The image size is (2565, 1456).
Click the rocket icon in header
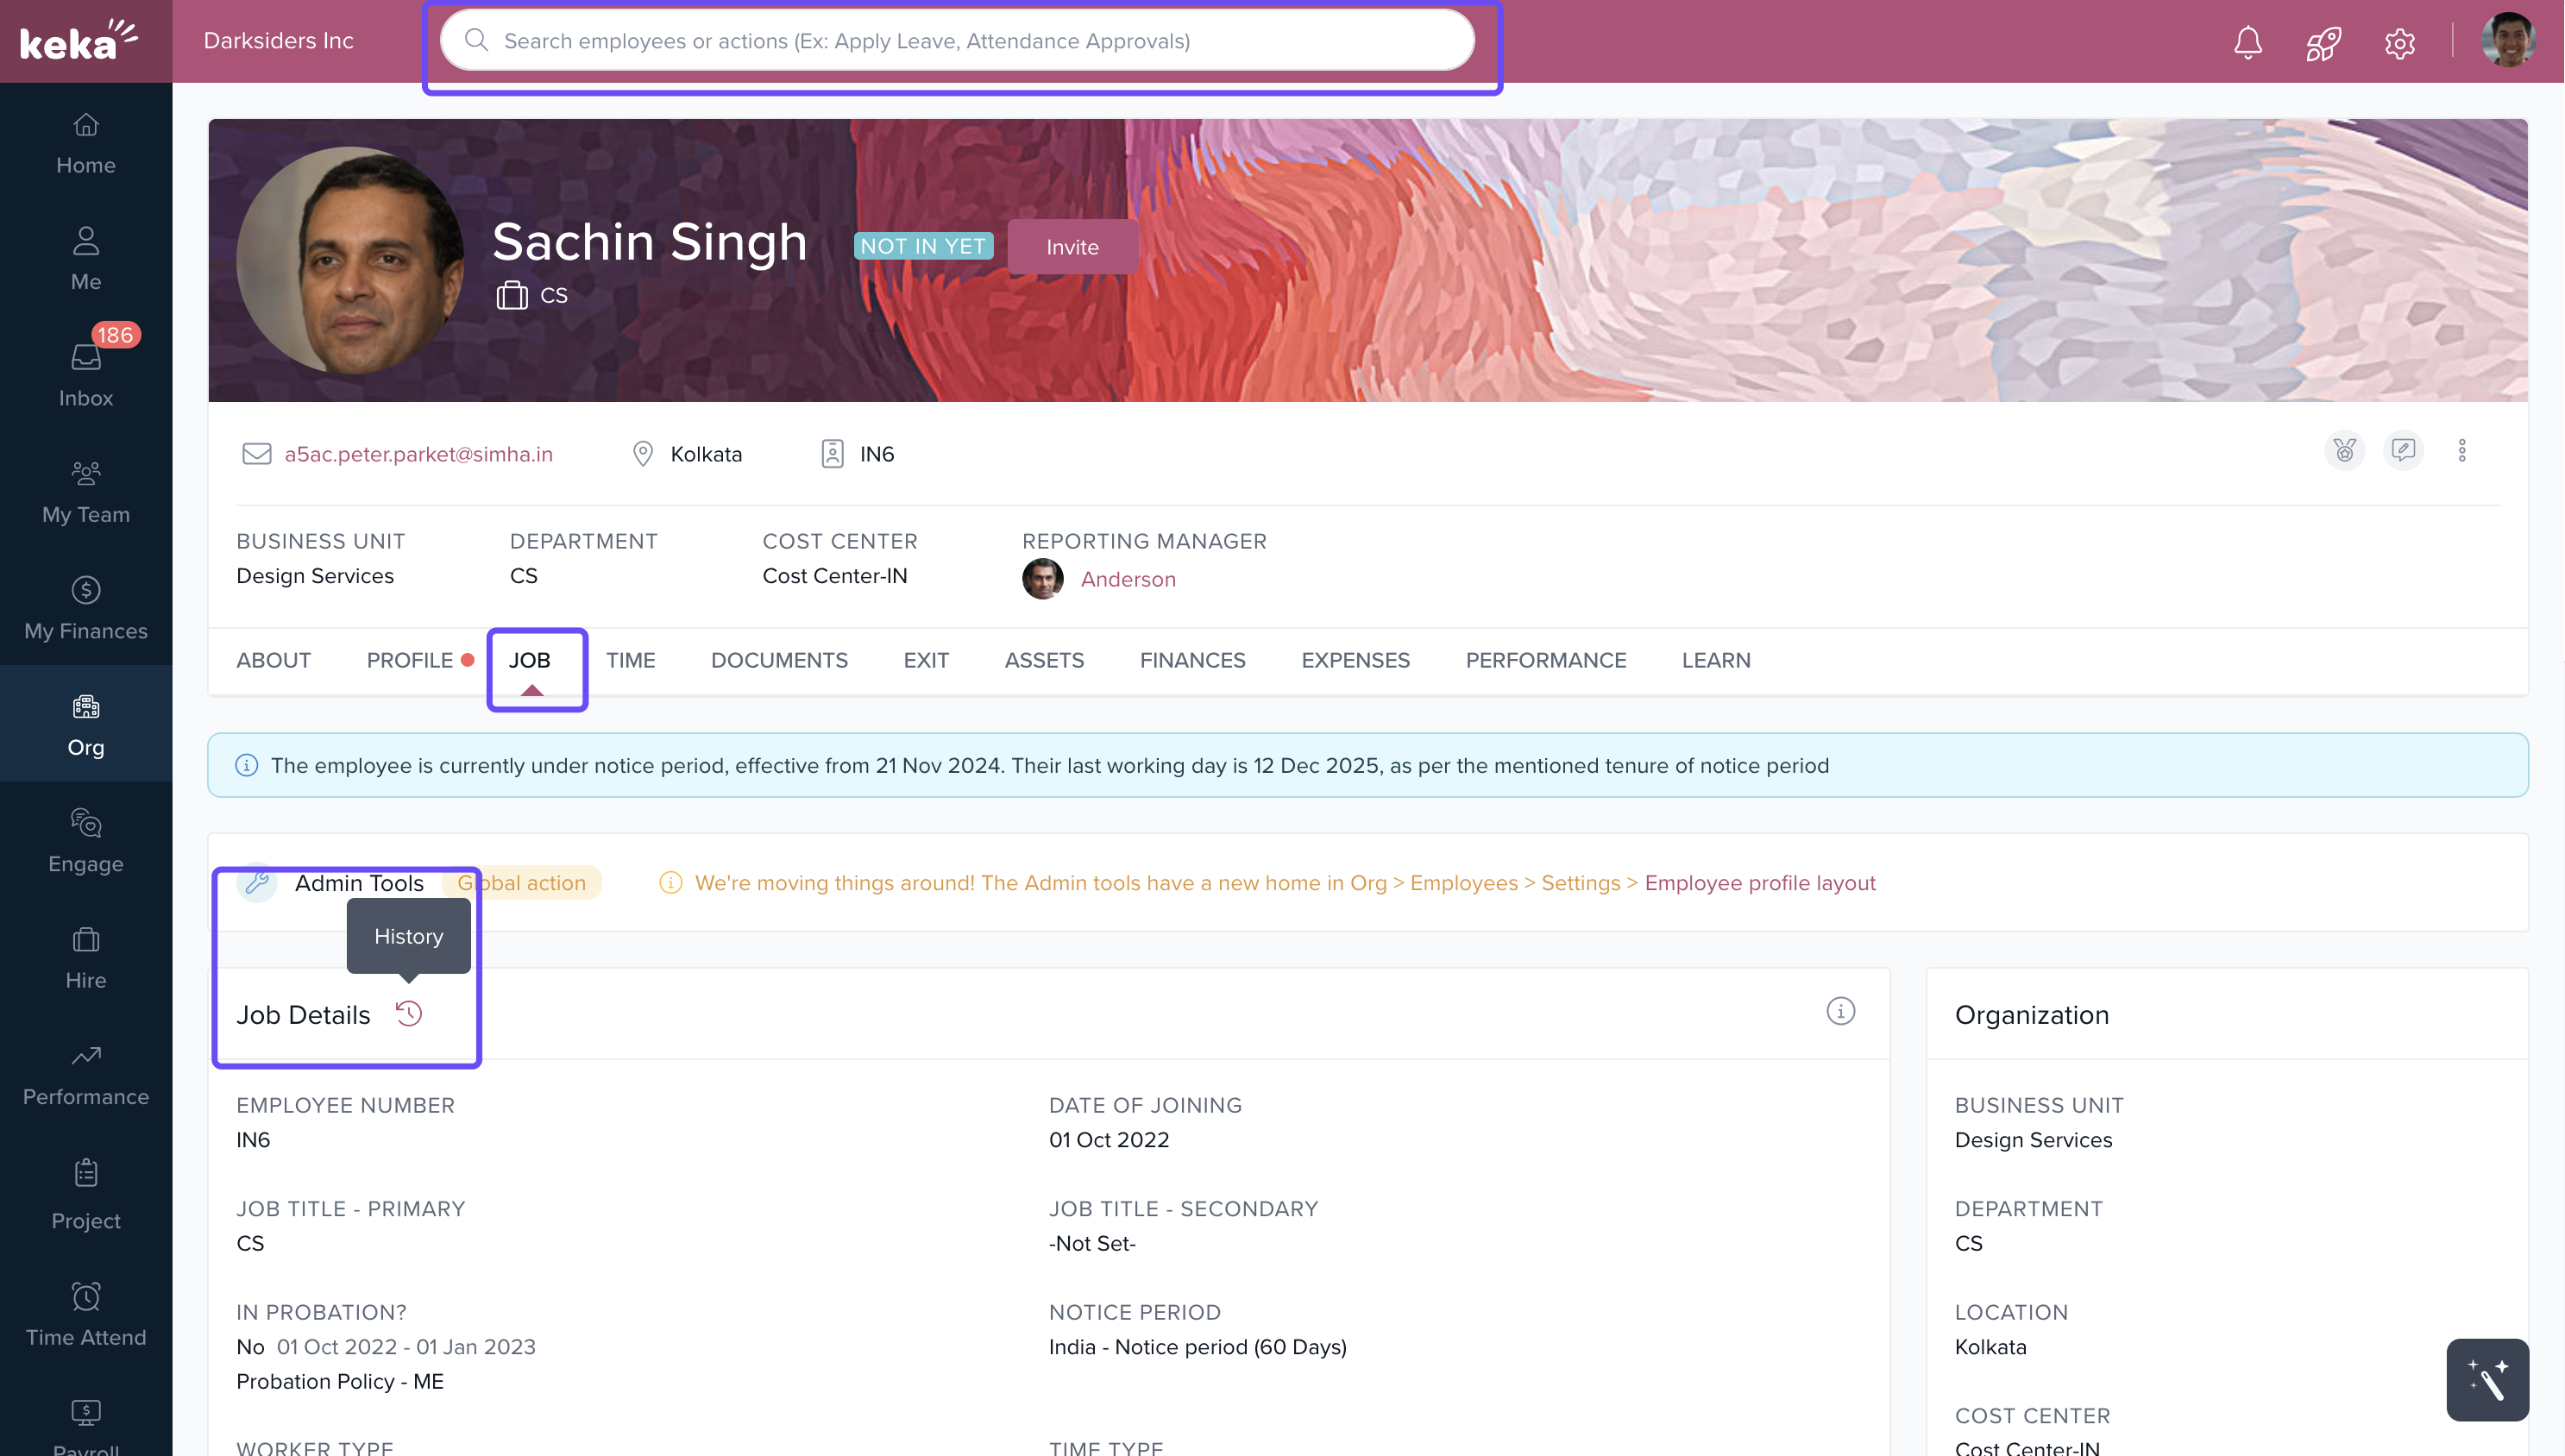pyautogui.click(x=2322, y=42)
